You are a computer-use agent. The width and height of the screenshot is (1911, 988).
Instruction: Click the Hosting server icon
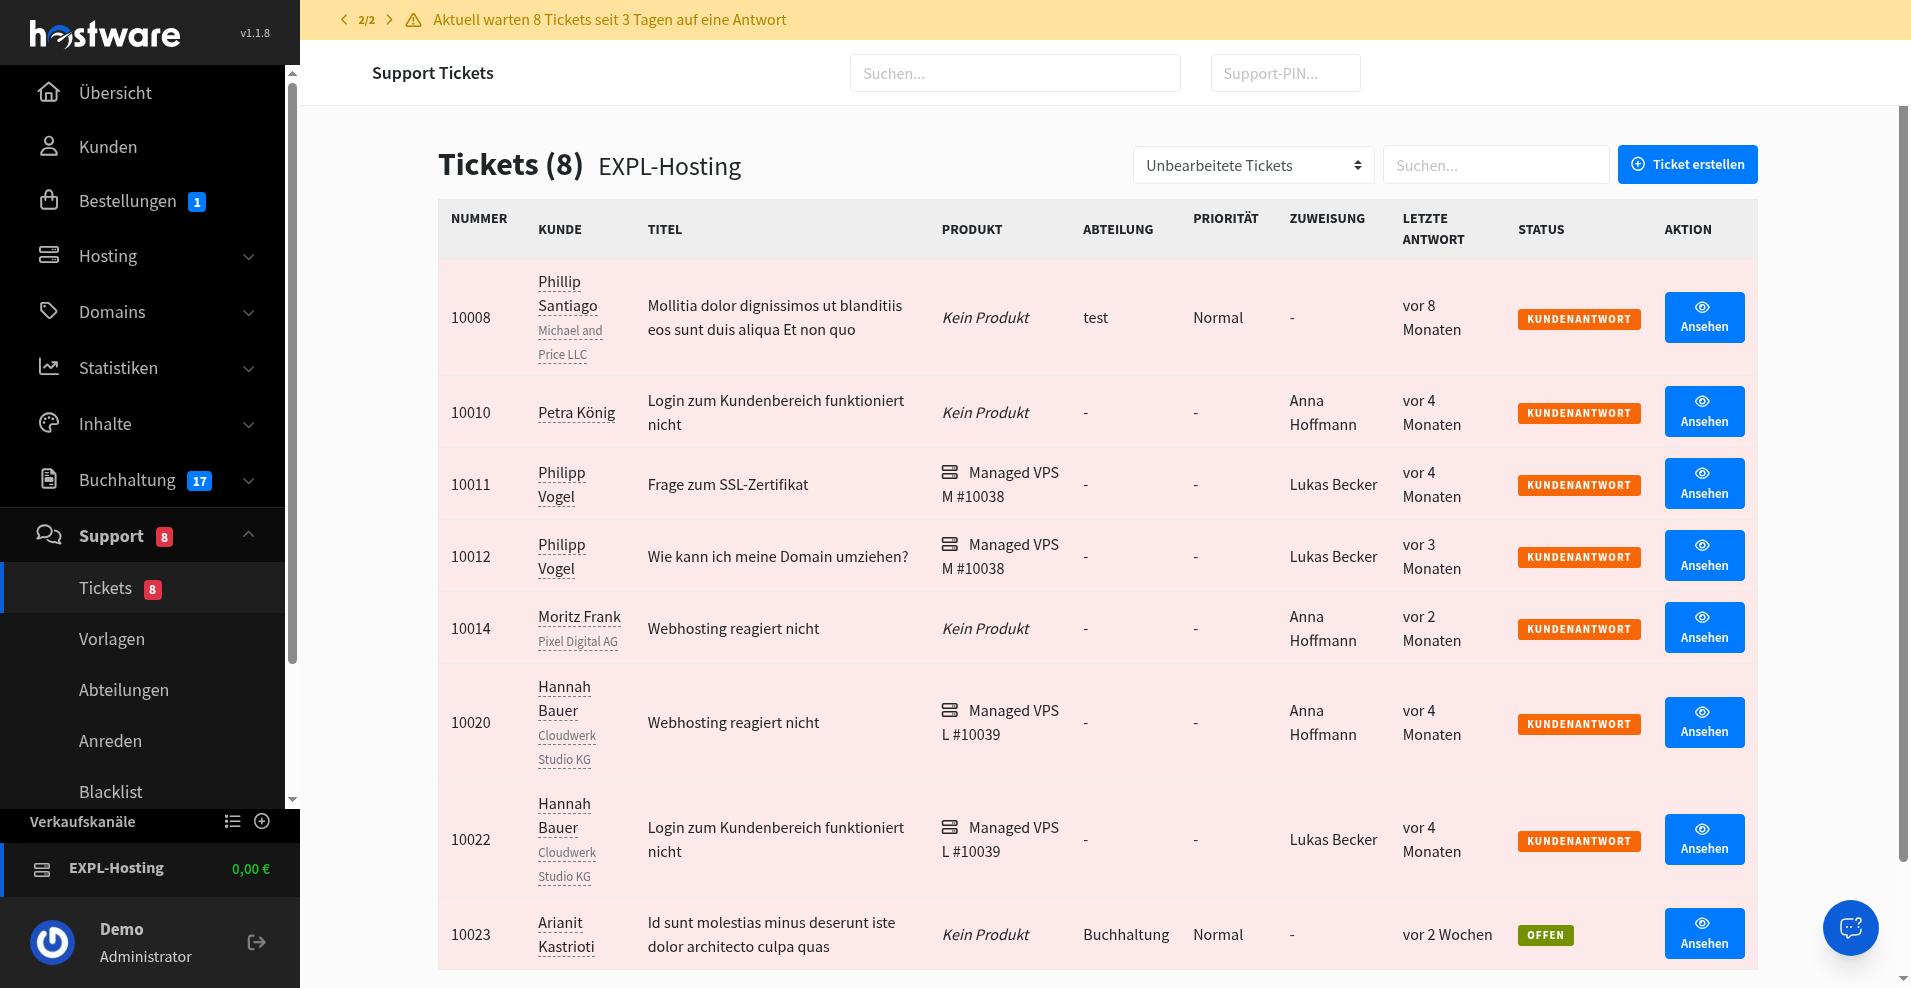48,255
